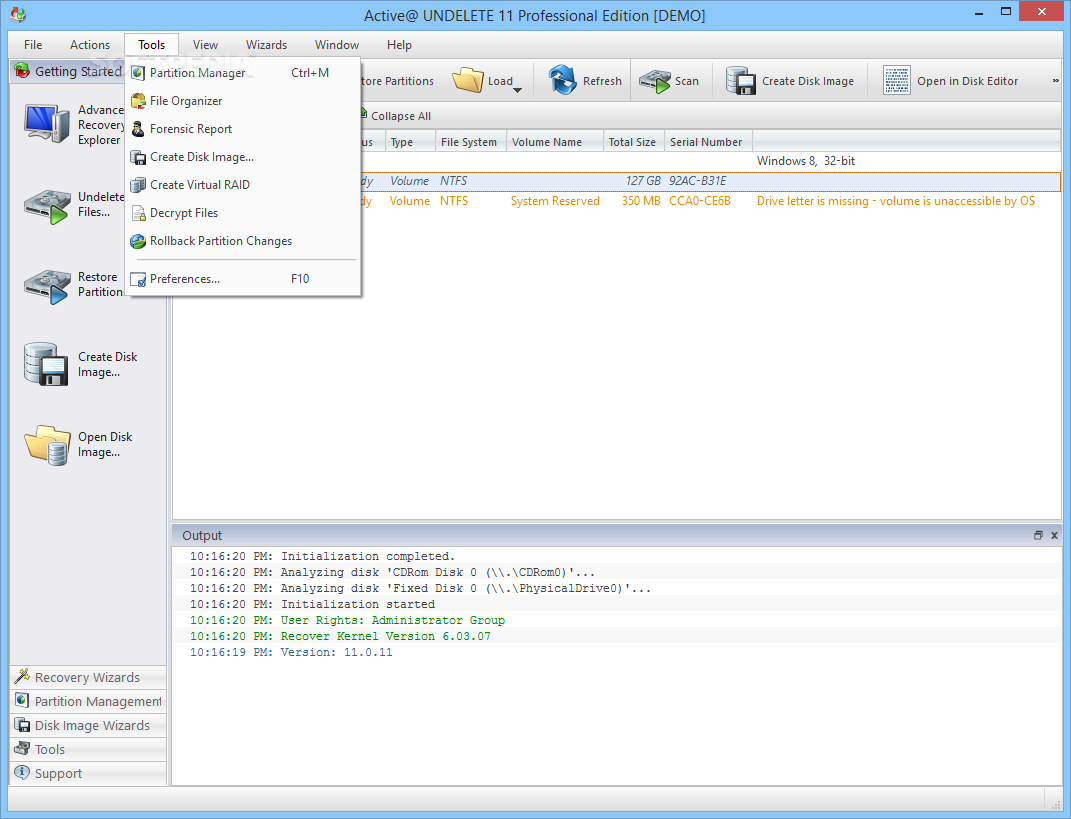Click the Forensic Report agent icon

pos(138,128)
